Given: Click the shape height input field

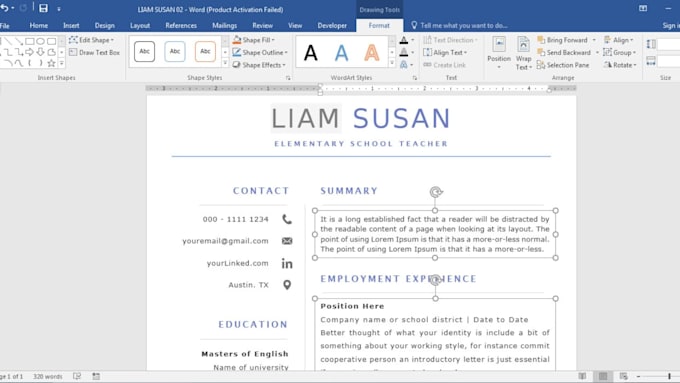Looking at the screenshot, I should 669,44.
